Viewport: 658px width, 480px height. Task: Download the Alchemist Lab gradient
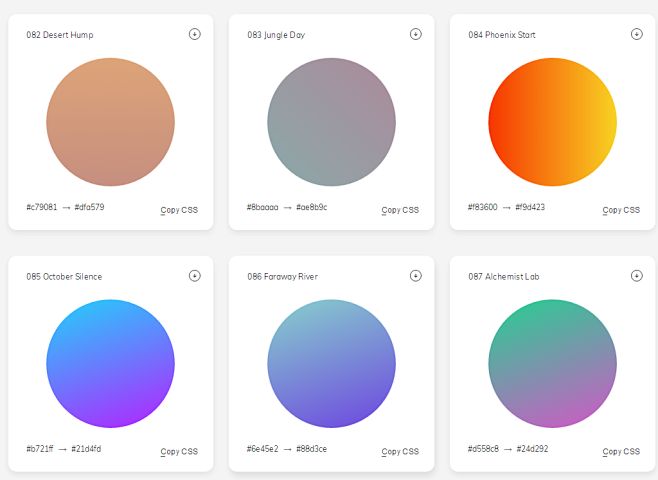click(x=636, y=276)
